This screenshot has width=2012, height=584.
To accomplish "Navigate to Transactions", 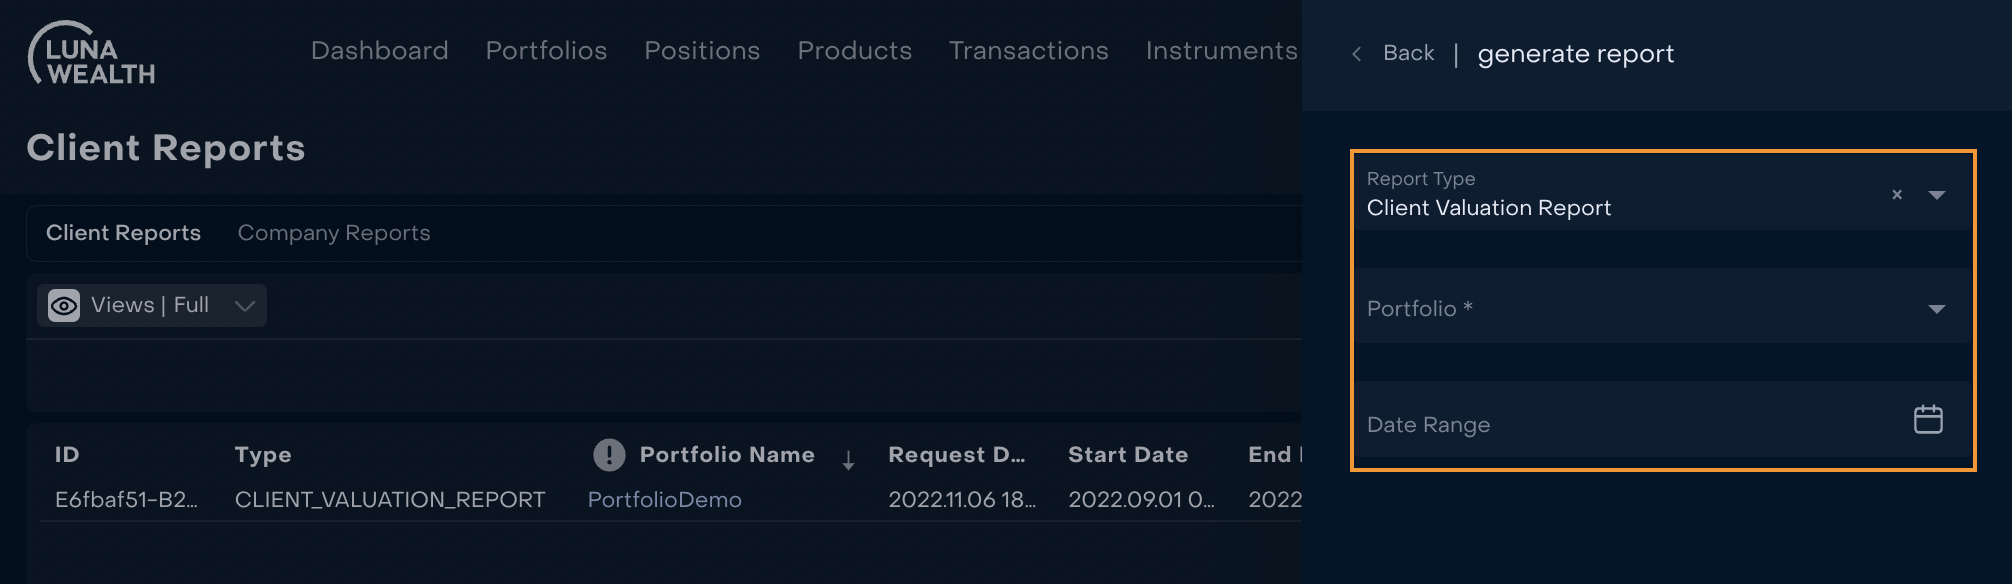I will pyautogui.click(x=1028, y=51).
